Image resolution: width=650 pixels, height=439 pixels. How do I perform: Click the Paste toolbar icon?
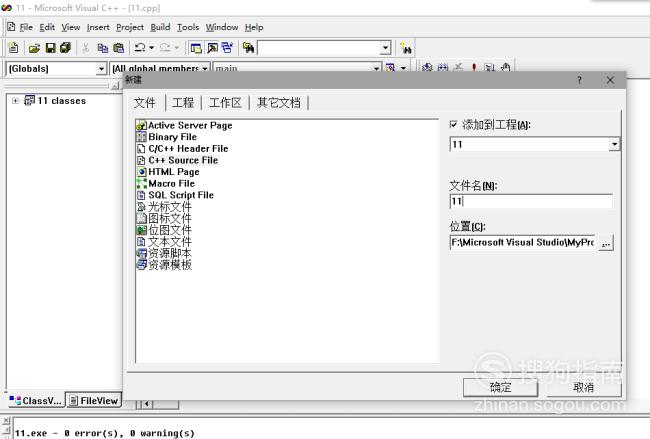coord(119,48)
